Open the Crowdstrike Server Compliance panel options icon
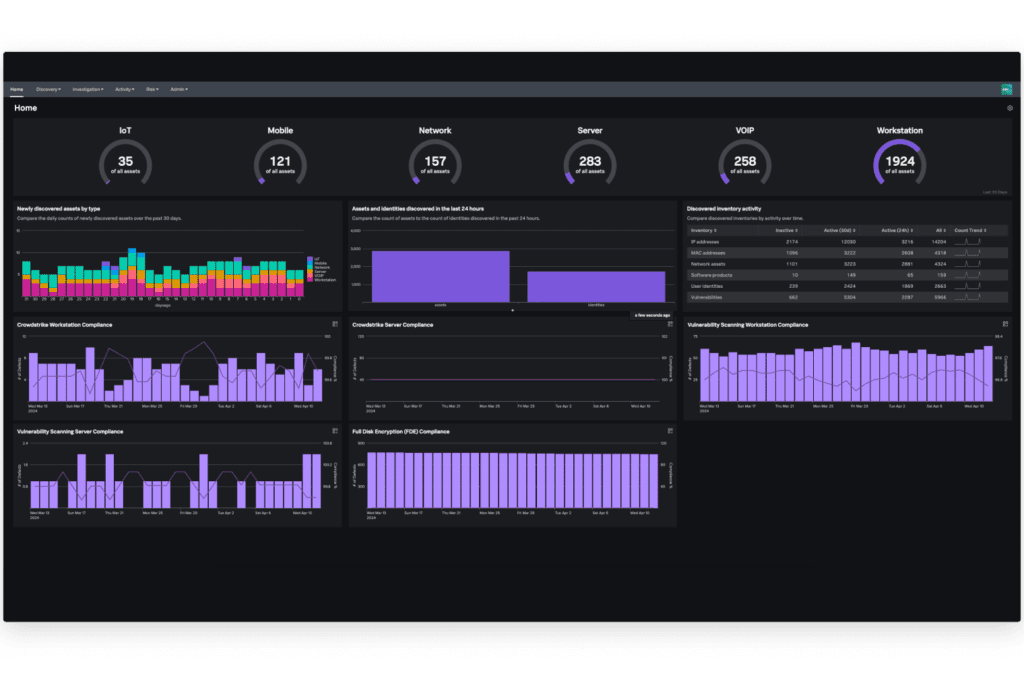 tap(670, 324)
